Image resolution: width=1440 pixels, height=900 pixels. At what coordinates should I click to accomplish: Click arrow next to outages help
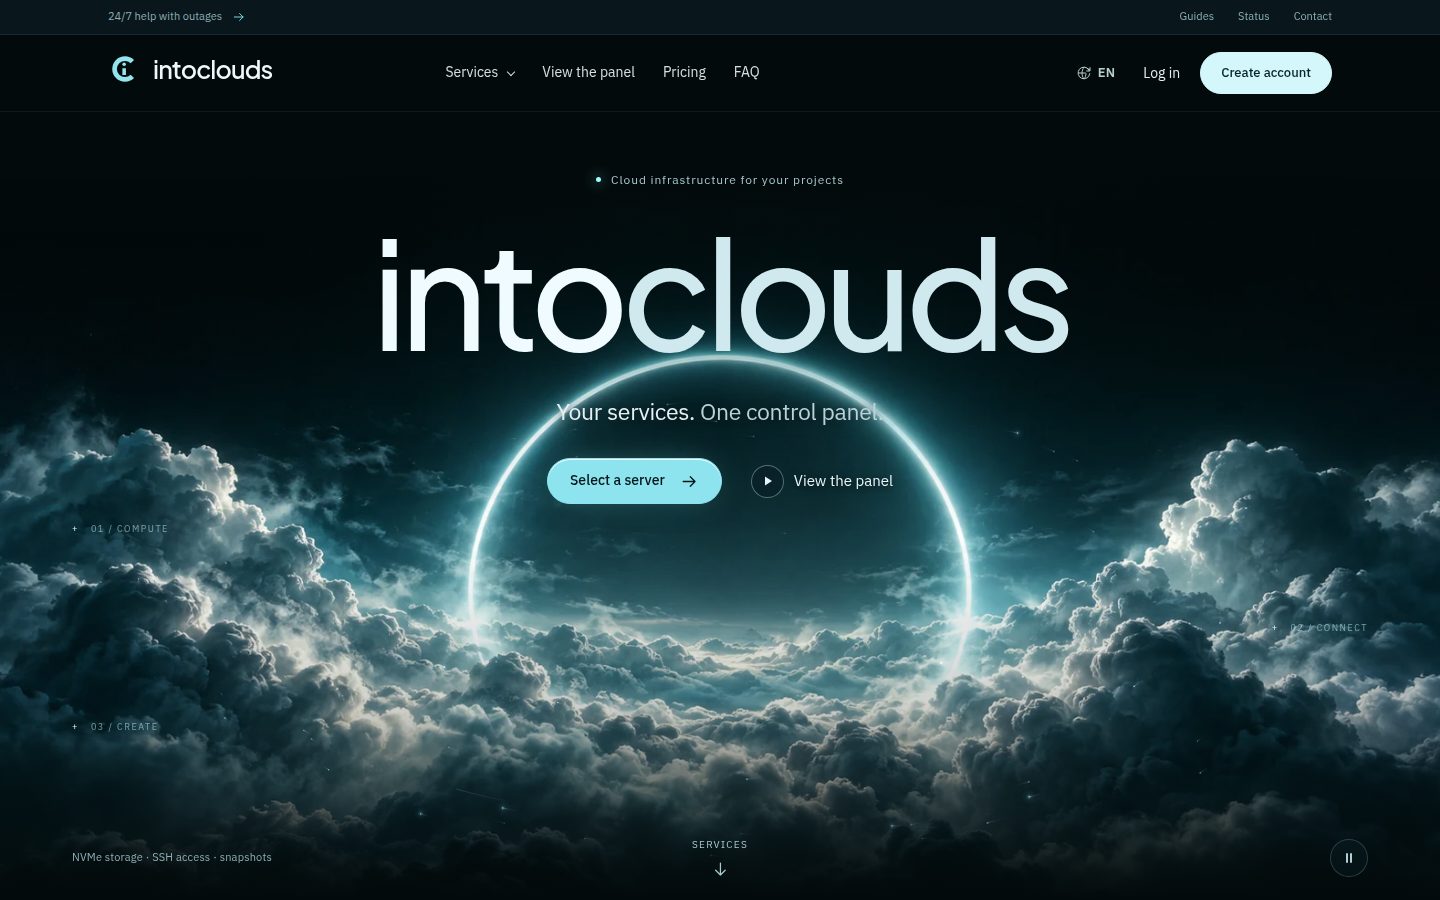coord(238,17)
